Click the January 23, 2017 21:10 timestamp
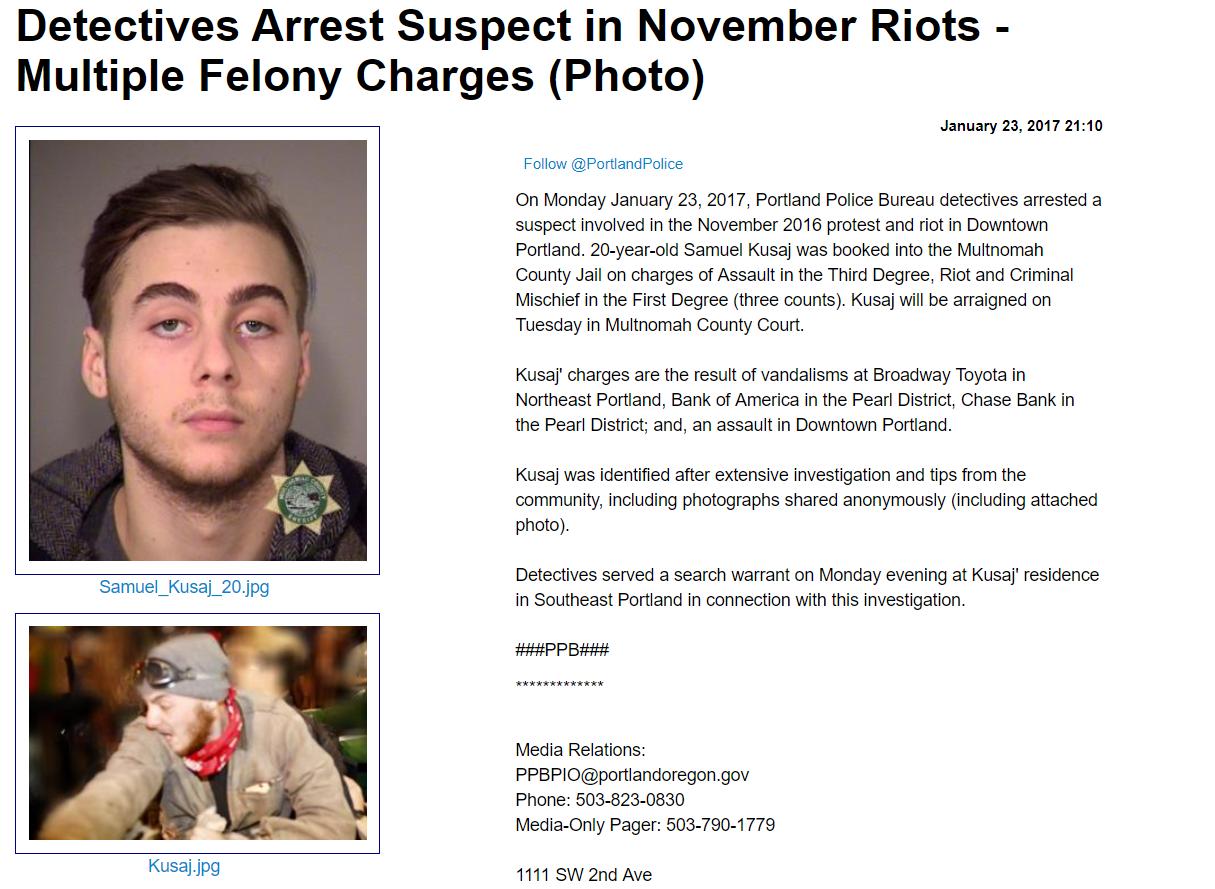This screenshot has height=889, width=1215. pos(1021,126)
